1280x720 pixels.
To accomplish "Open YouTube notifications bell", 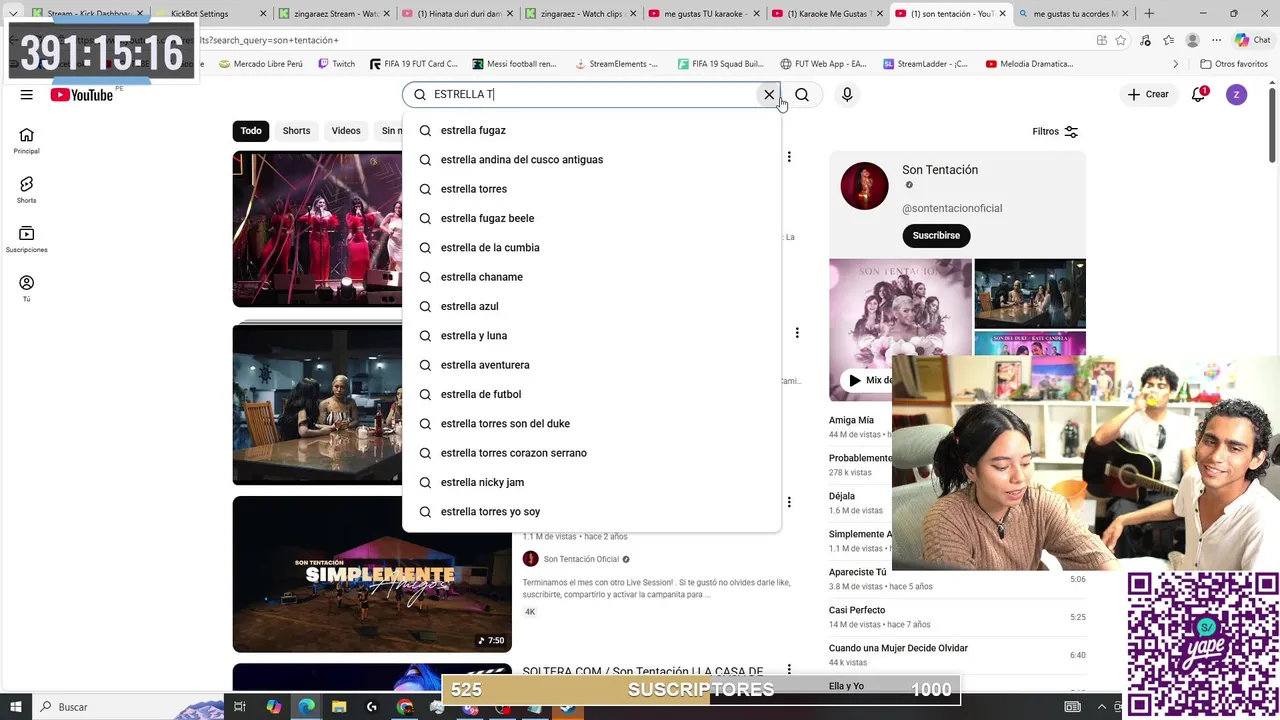I will point(1198,95).
